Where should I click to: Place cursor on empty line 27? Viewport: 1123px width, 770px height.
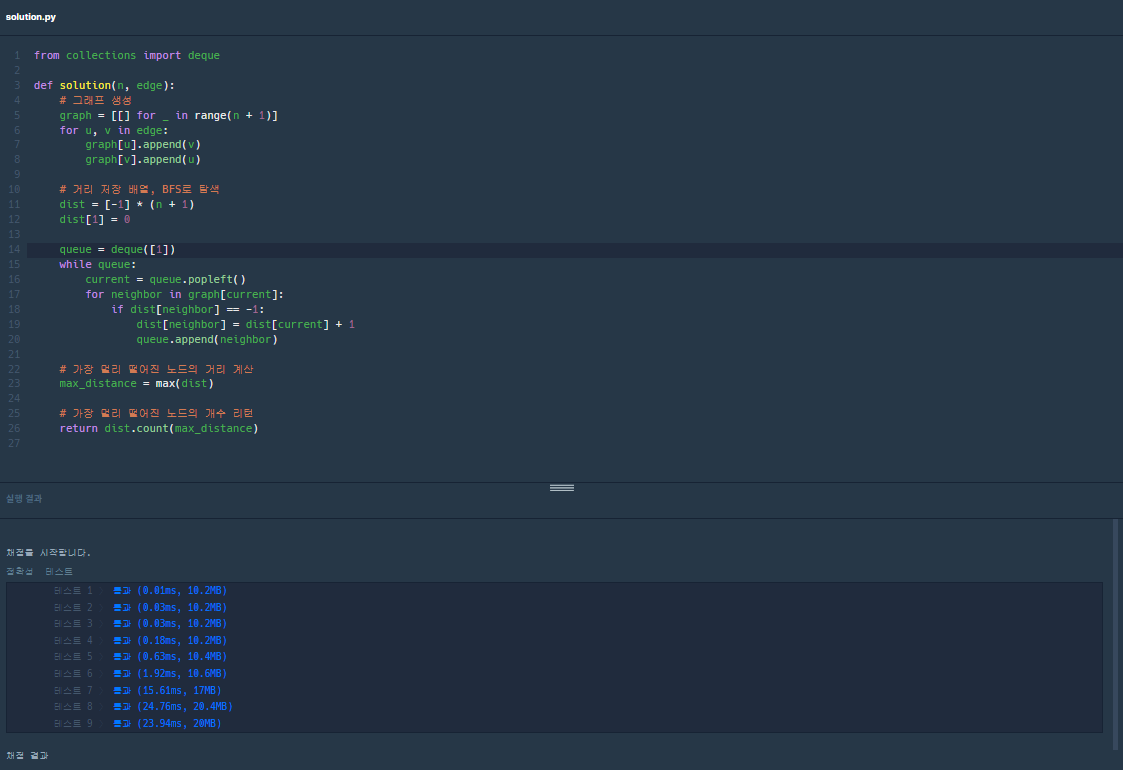(x=573, y=443)
